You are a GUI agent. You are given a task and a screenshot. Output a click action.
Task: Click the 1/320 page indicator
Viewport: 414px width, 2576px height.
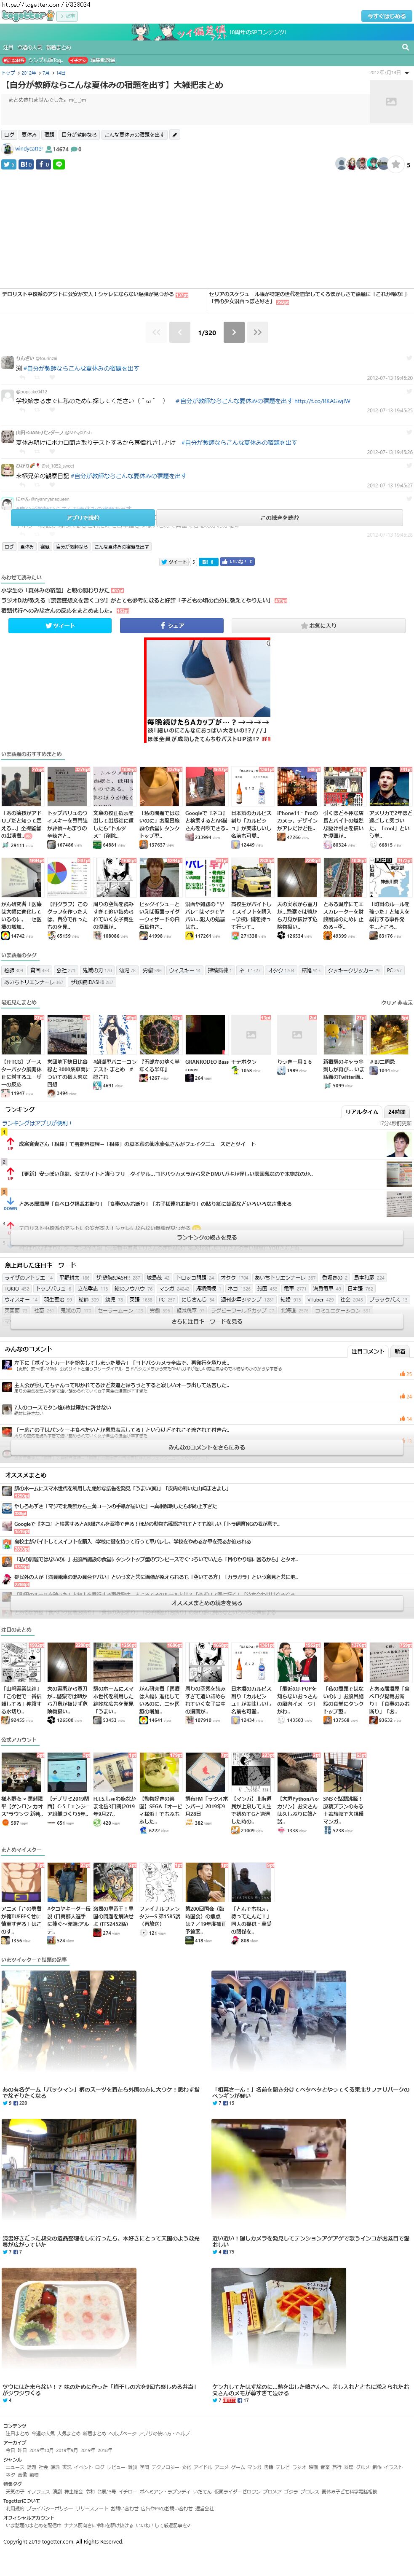(x=207, y=332)
